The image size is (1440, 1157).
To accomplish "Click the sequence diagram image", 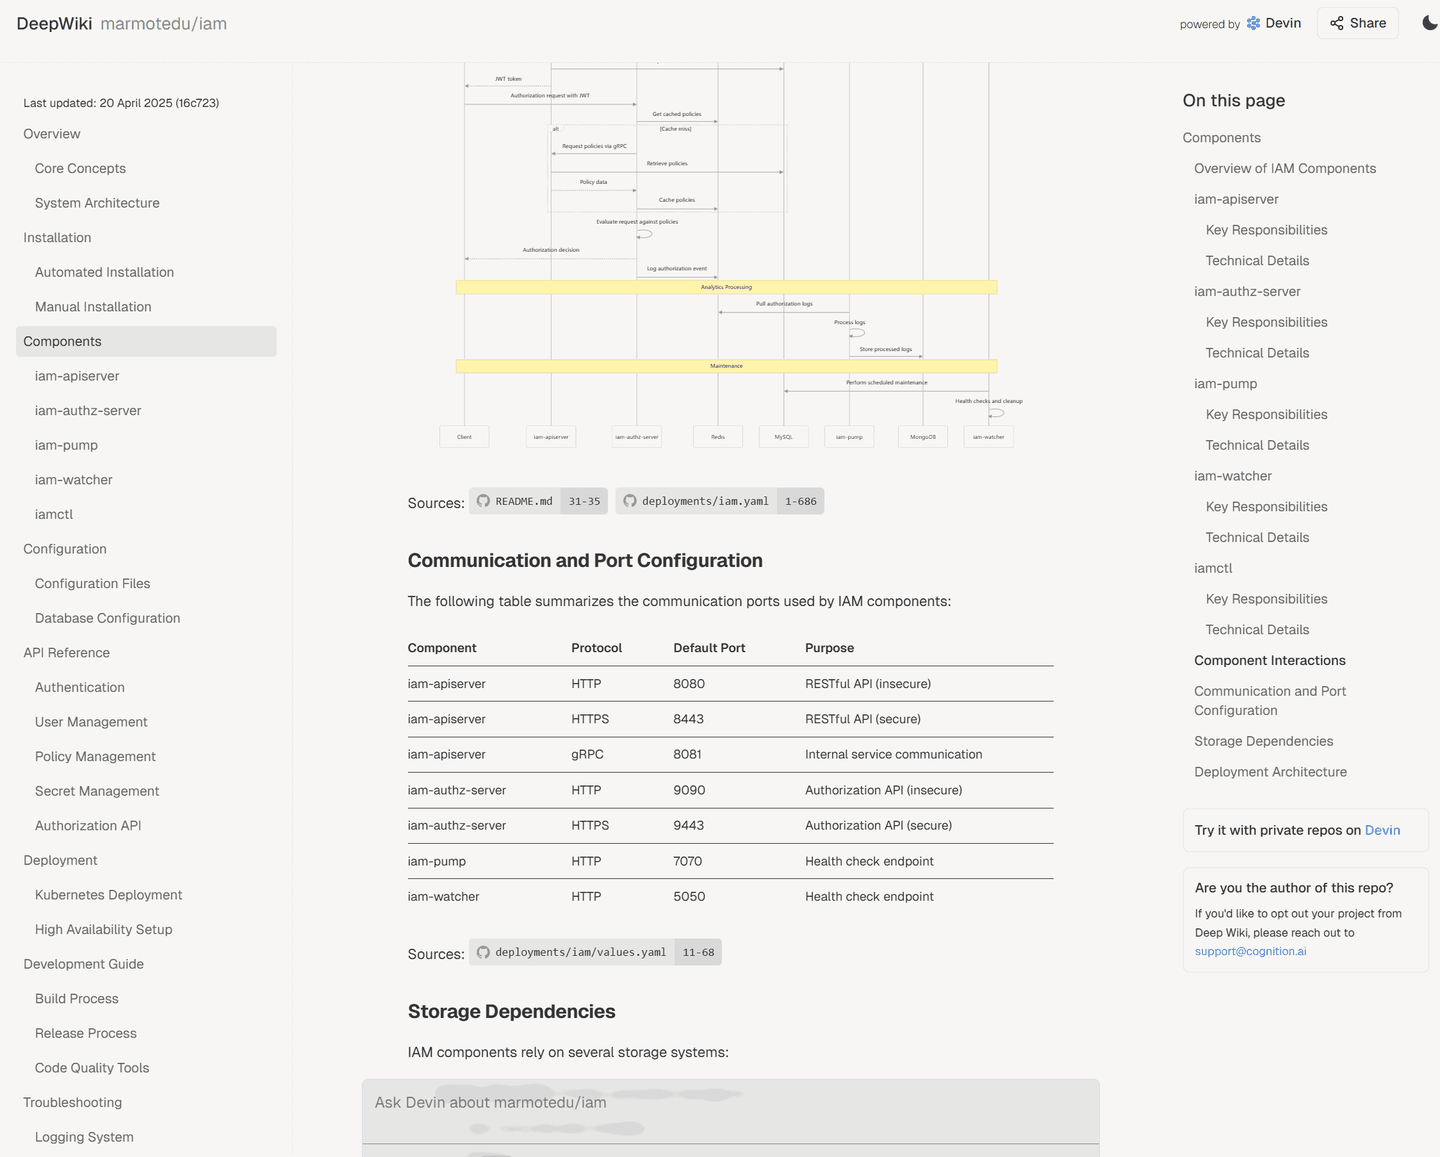I will coord(727,250).
